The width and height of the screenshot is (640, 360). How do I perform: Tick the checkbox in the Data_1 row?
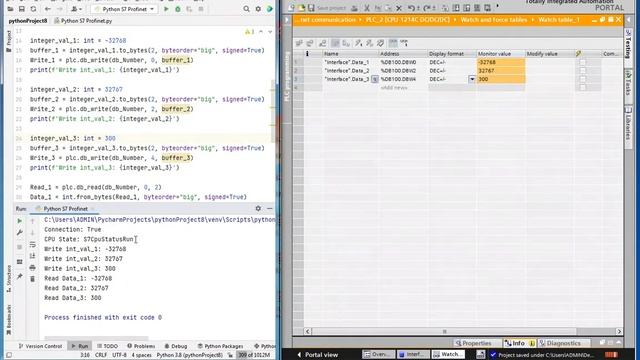coord(582,62)
